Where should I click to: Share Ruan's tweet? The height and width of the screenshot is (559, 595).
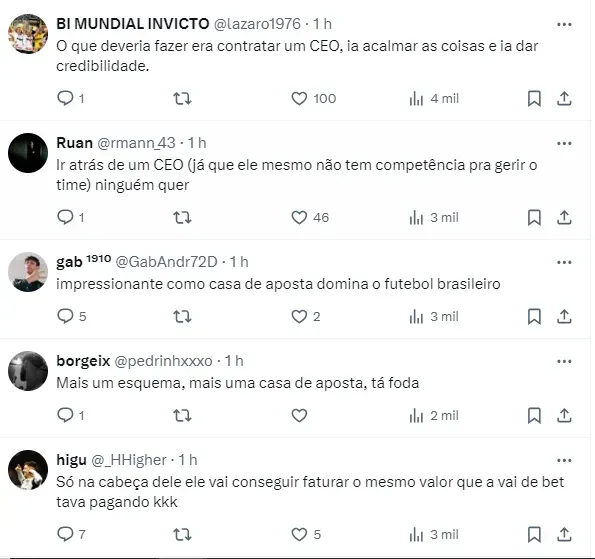tap(564, 218)
